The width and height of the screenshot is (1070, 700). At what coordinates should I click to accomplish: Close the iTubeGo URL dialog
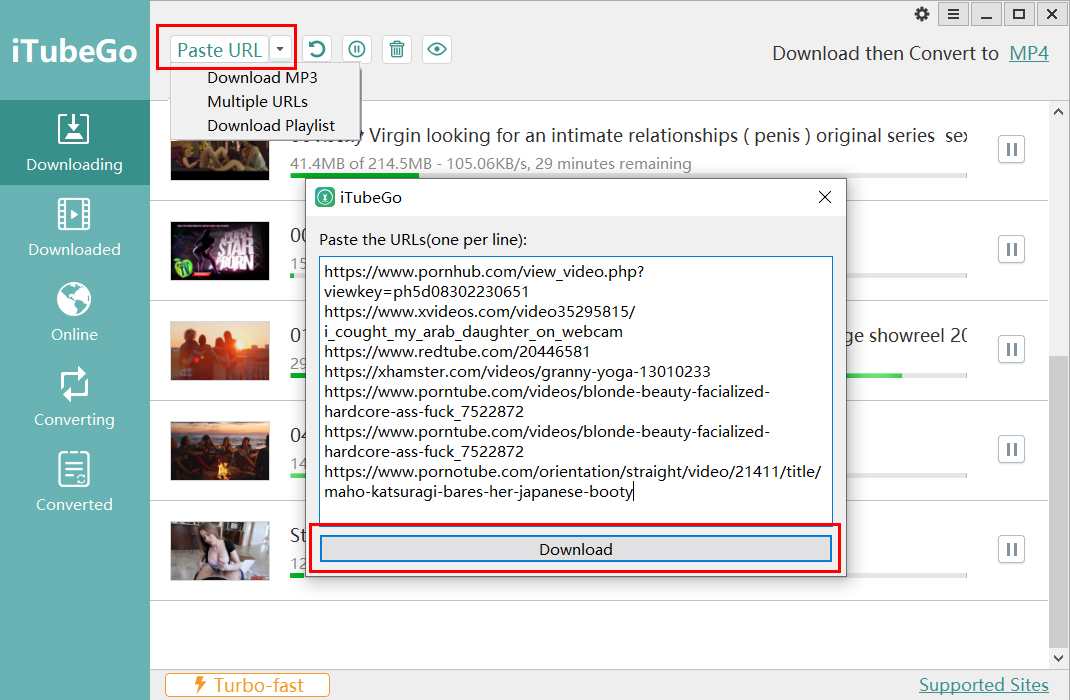(824, 197)
